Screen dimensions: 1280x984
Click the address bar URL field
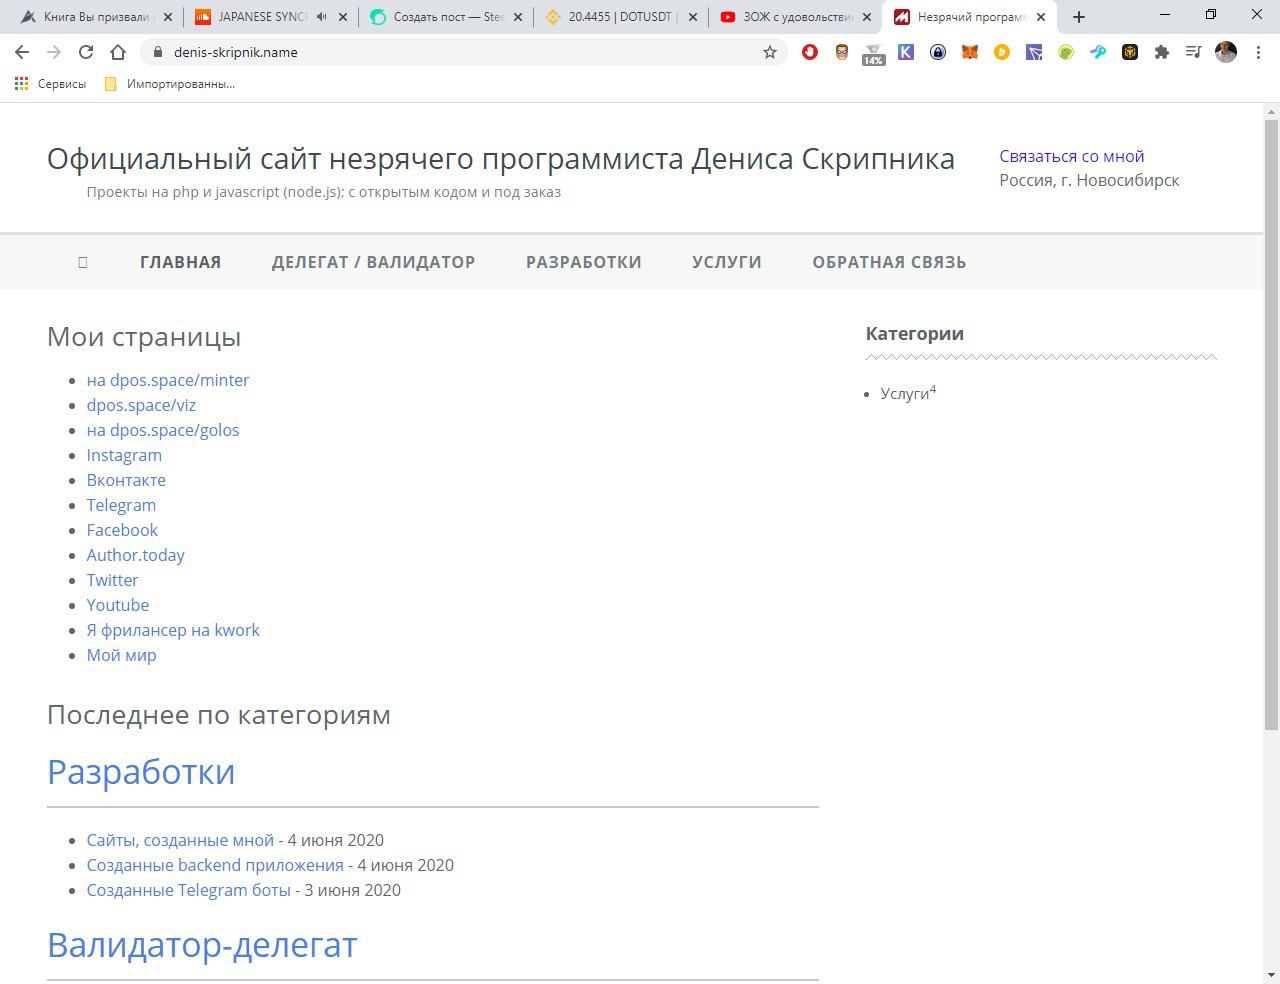pyautogui.click(x=450, y=52)
